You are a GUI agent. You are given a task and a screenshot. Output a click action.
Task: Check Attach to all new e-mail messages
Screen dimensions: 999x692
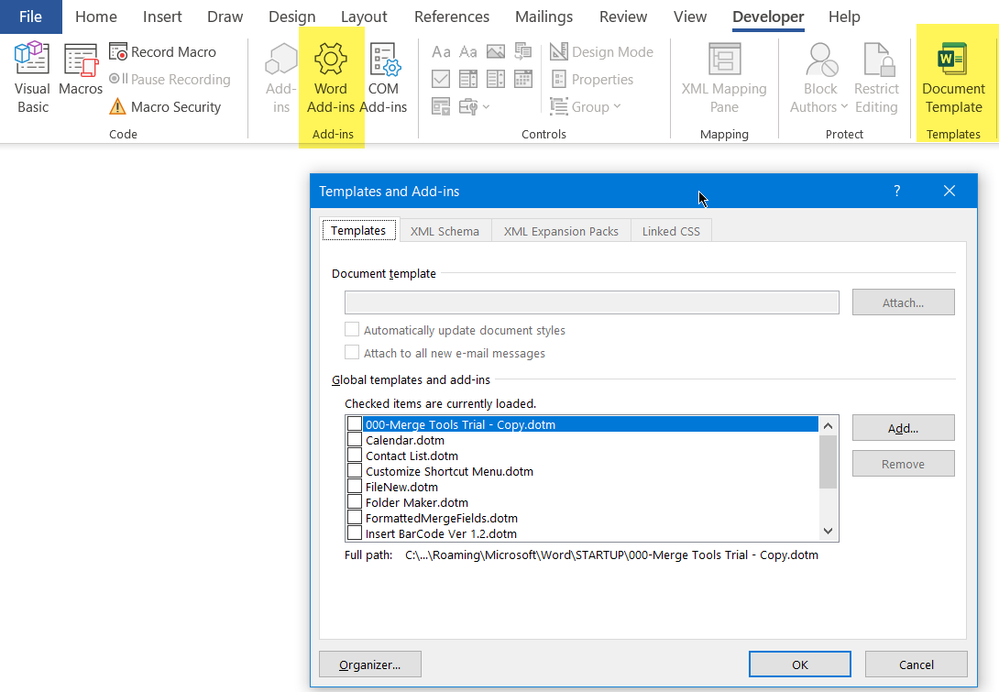pyautogui.click(x=352, y=352)
